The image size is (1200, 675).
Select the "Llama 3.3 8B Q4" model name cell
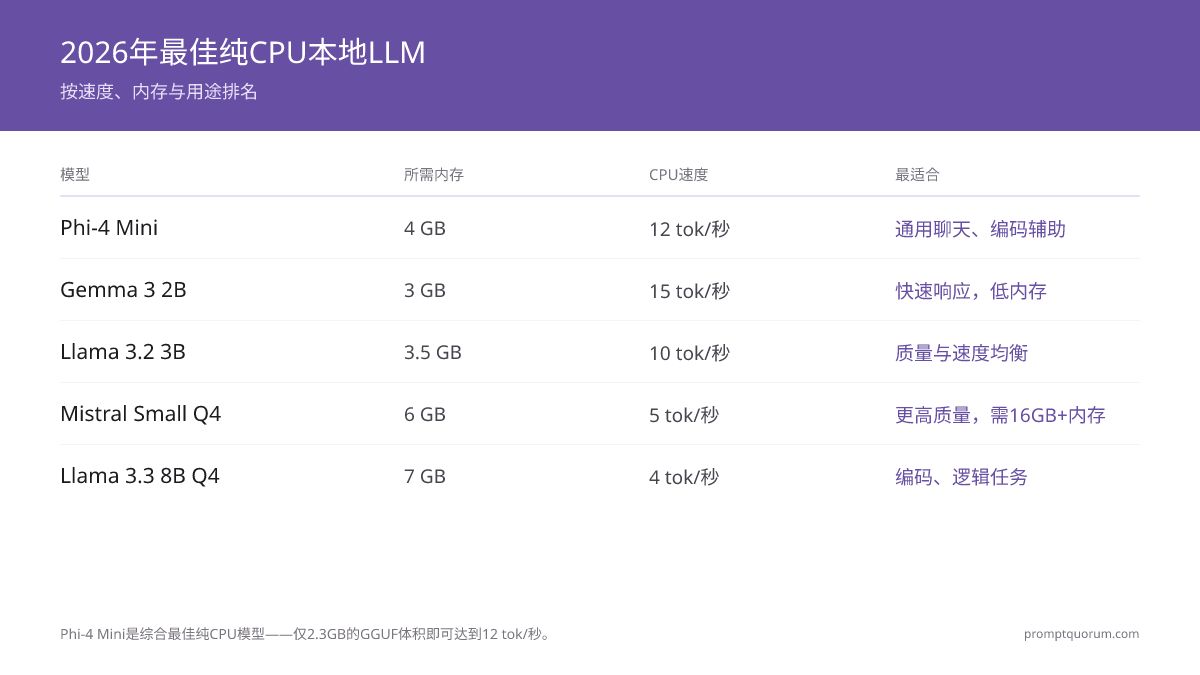140,476
